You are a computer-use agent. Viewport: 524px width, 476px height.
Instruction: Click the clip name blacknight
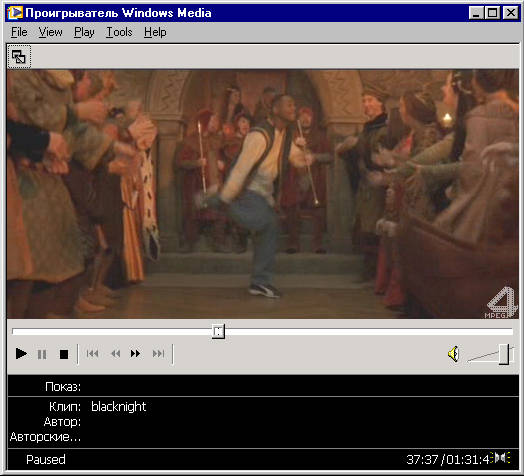point(118,406)
